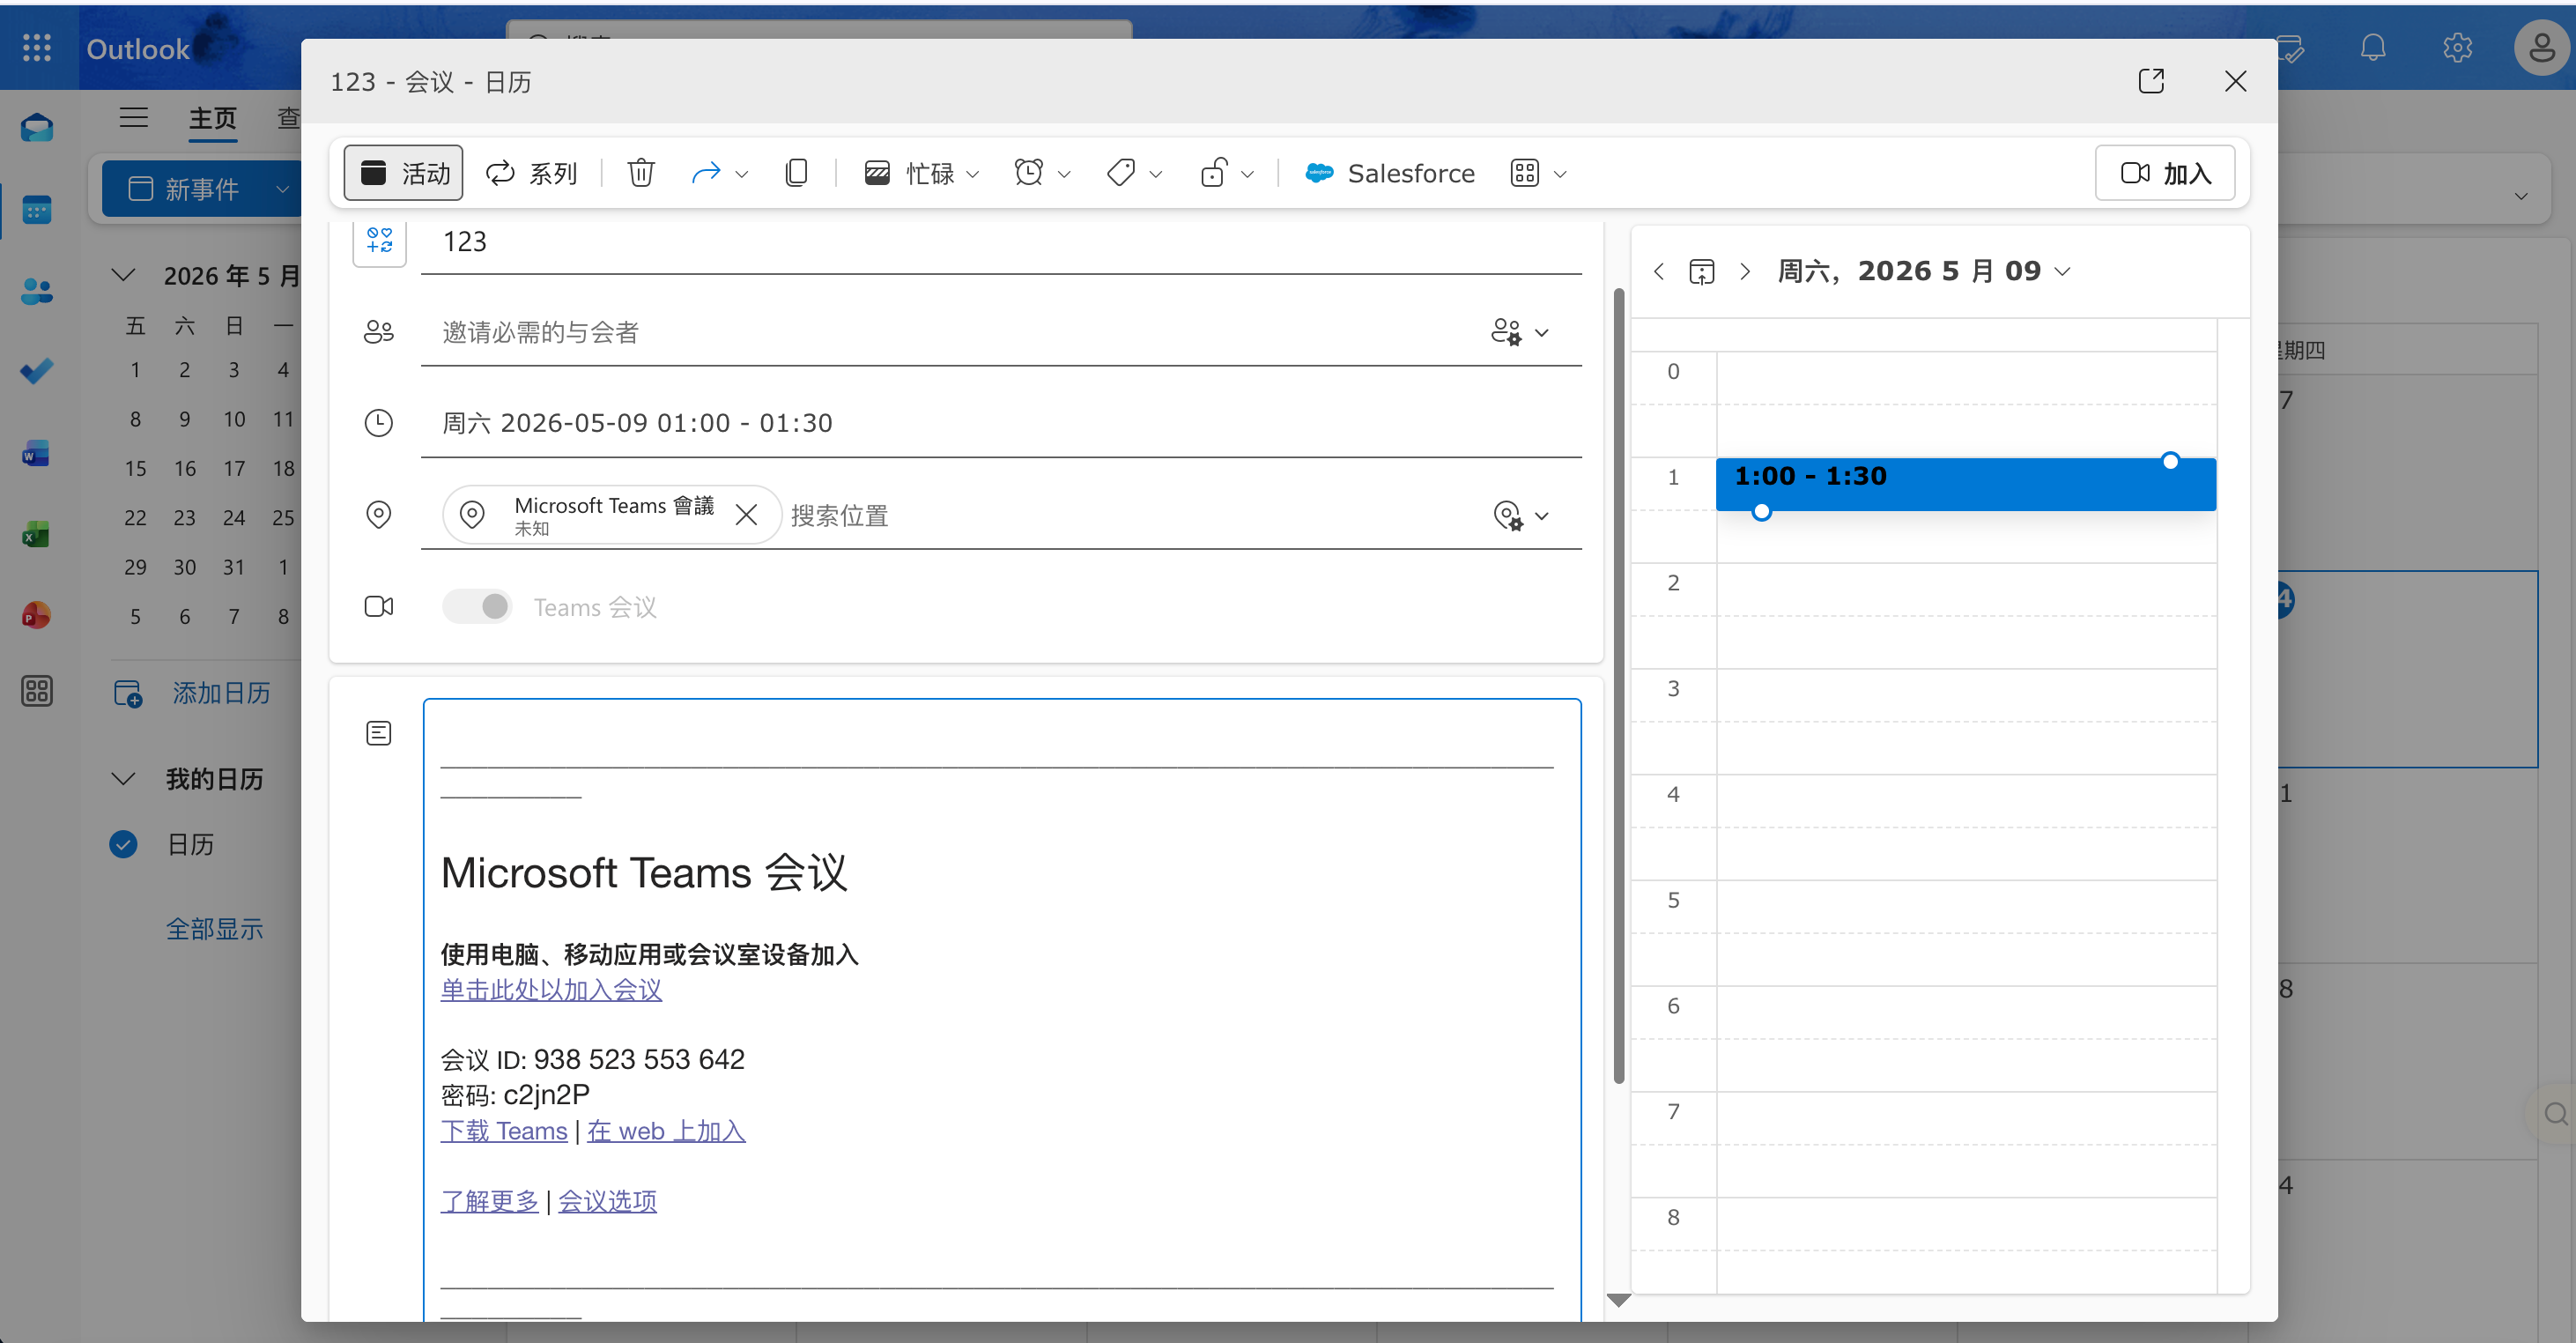2576x1343 pixels.
Task: Expand the date picker 周六, 2026 5 月 09
Action: tap(1923, 271)
